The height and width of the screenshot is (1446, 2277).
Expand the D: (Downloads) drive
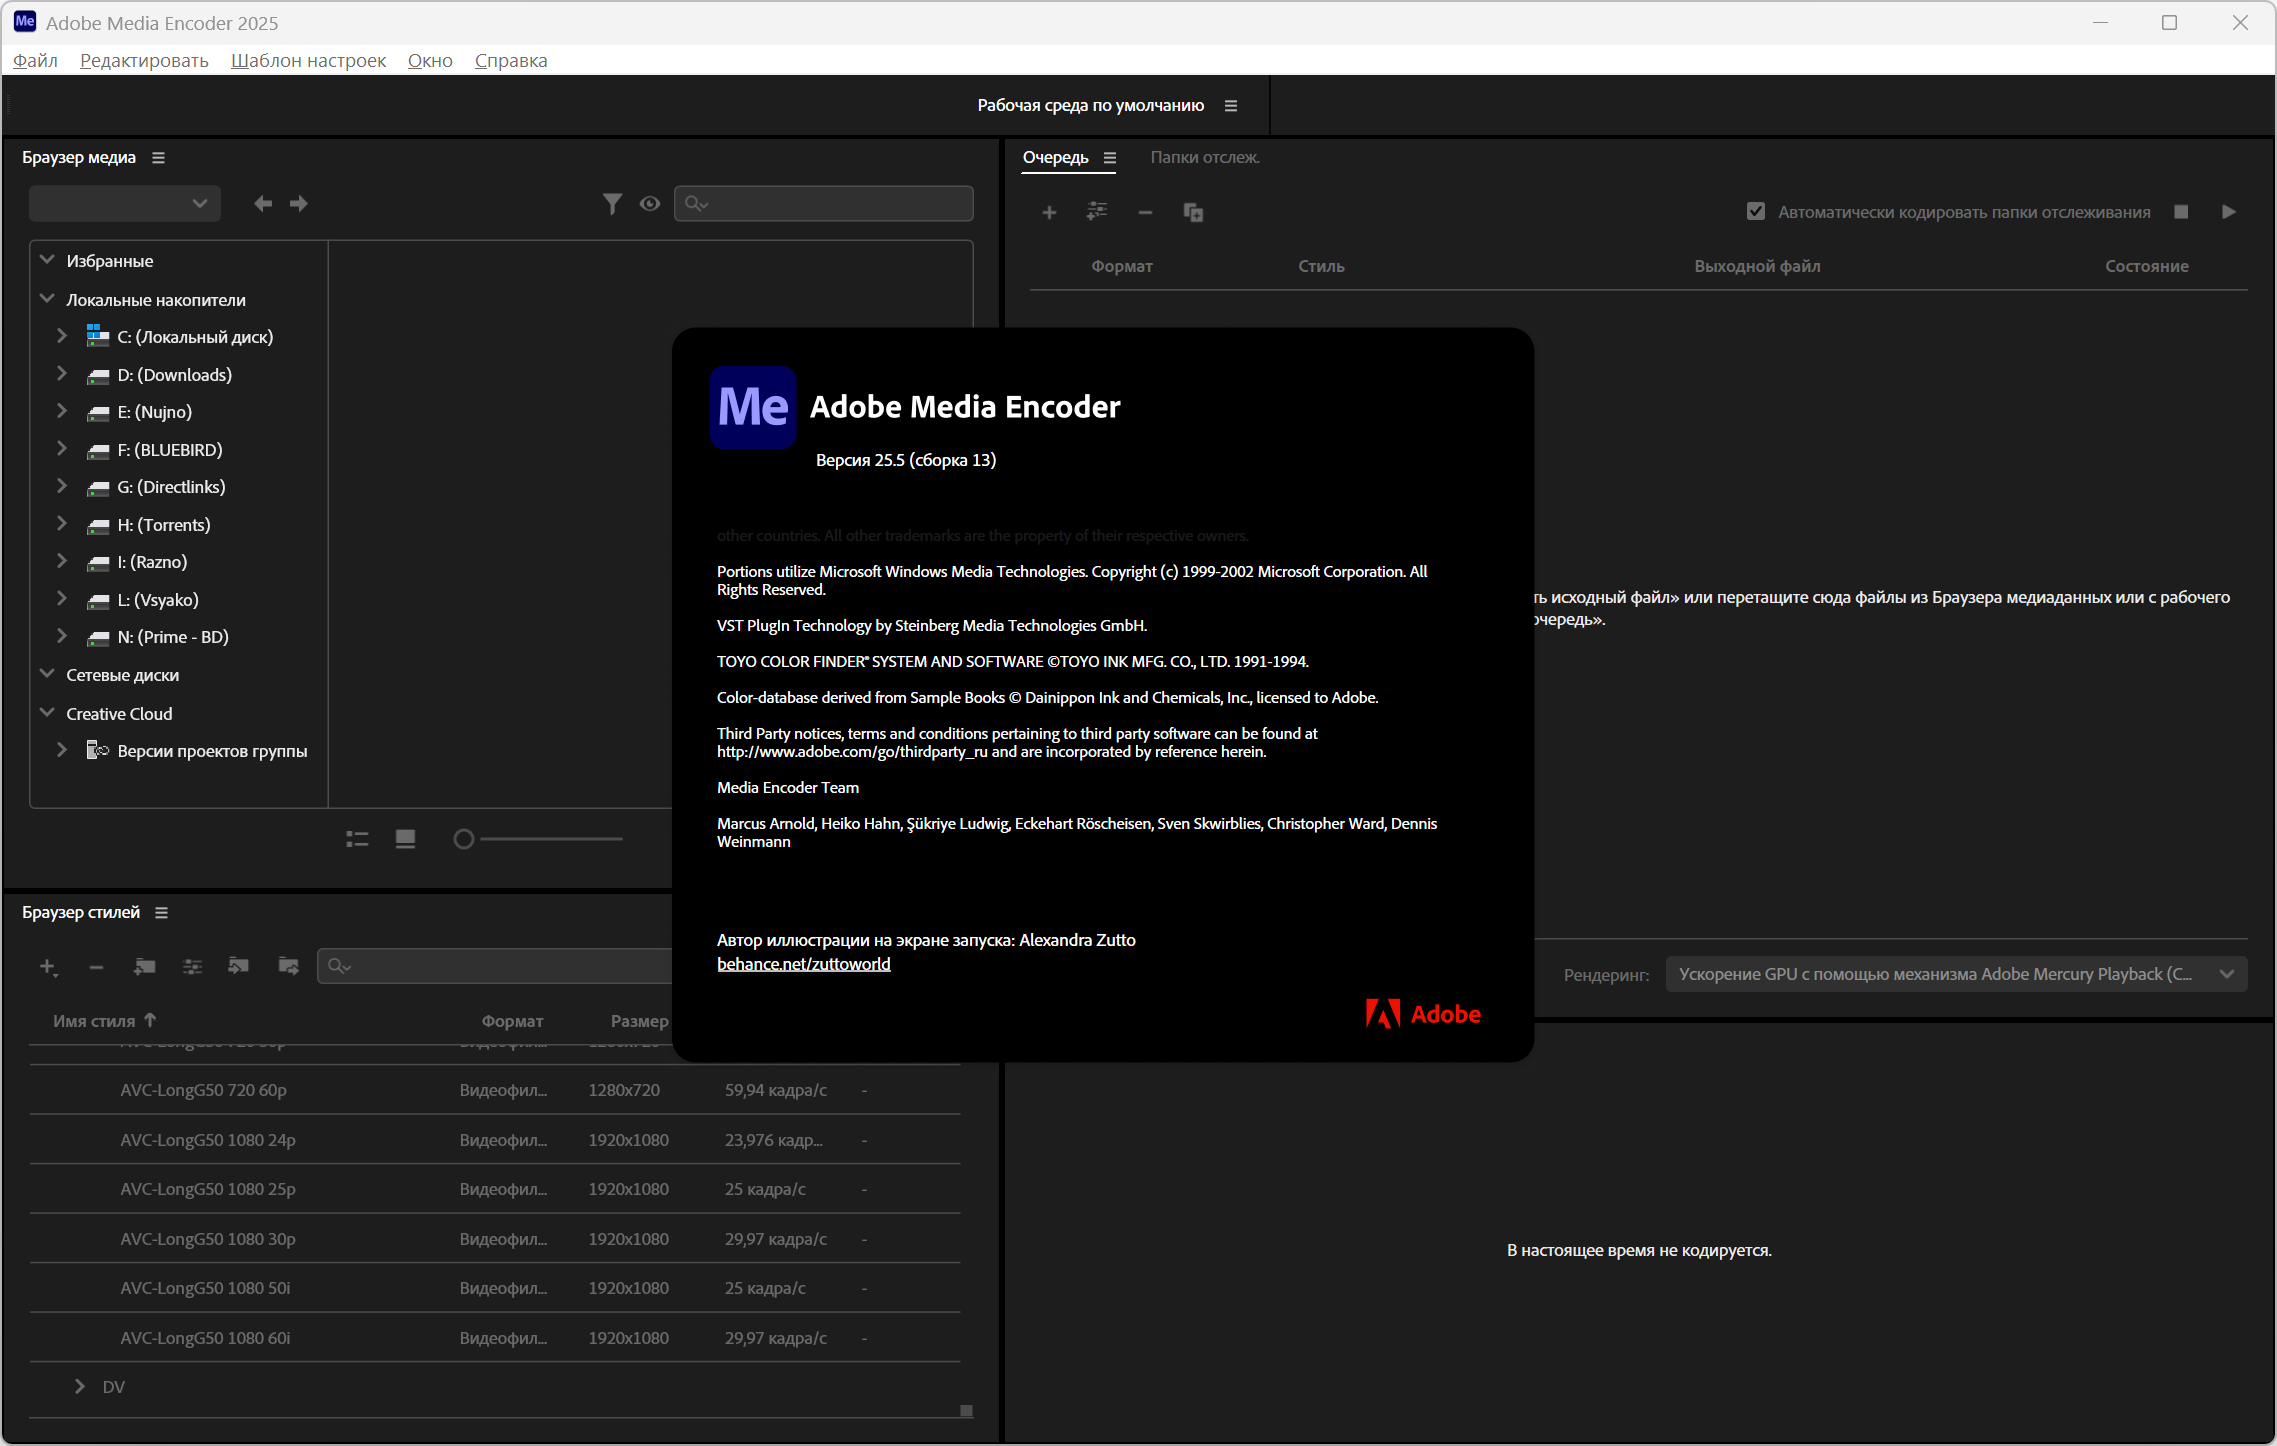click(x=62, y=374)
